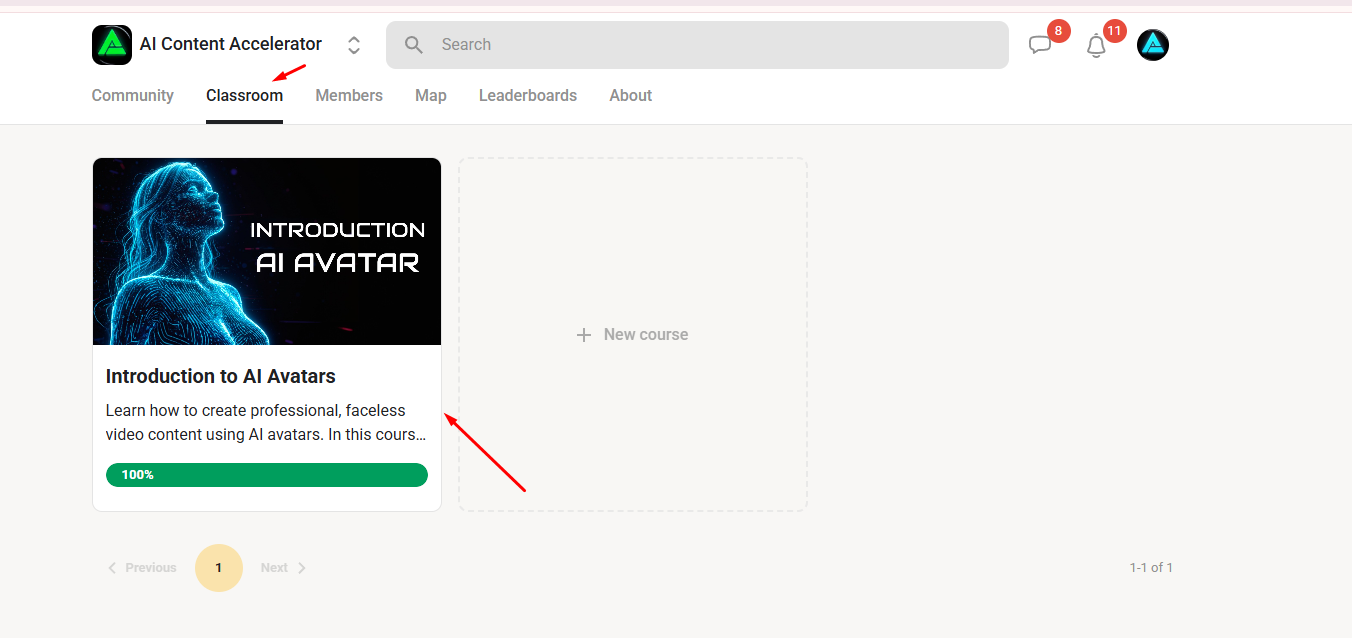Click the magnifying glass search icon
Image resolution: width=1352 pixels, height=638 pixels.
pos(414,44)
